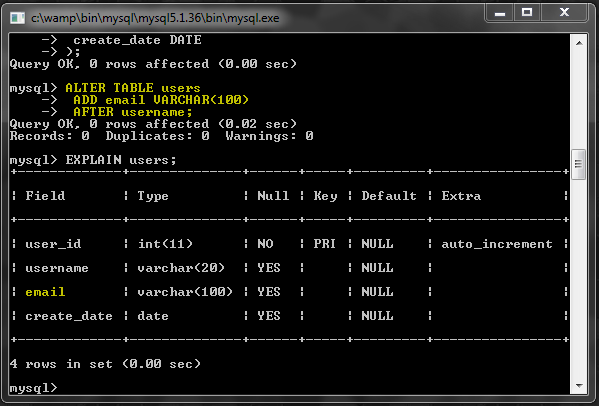This screenshot has width=599, height=406.
Task: Close the mysql.exe console window
Action: coord(565,13)
